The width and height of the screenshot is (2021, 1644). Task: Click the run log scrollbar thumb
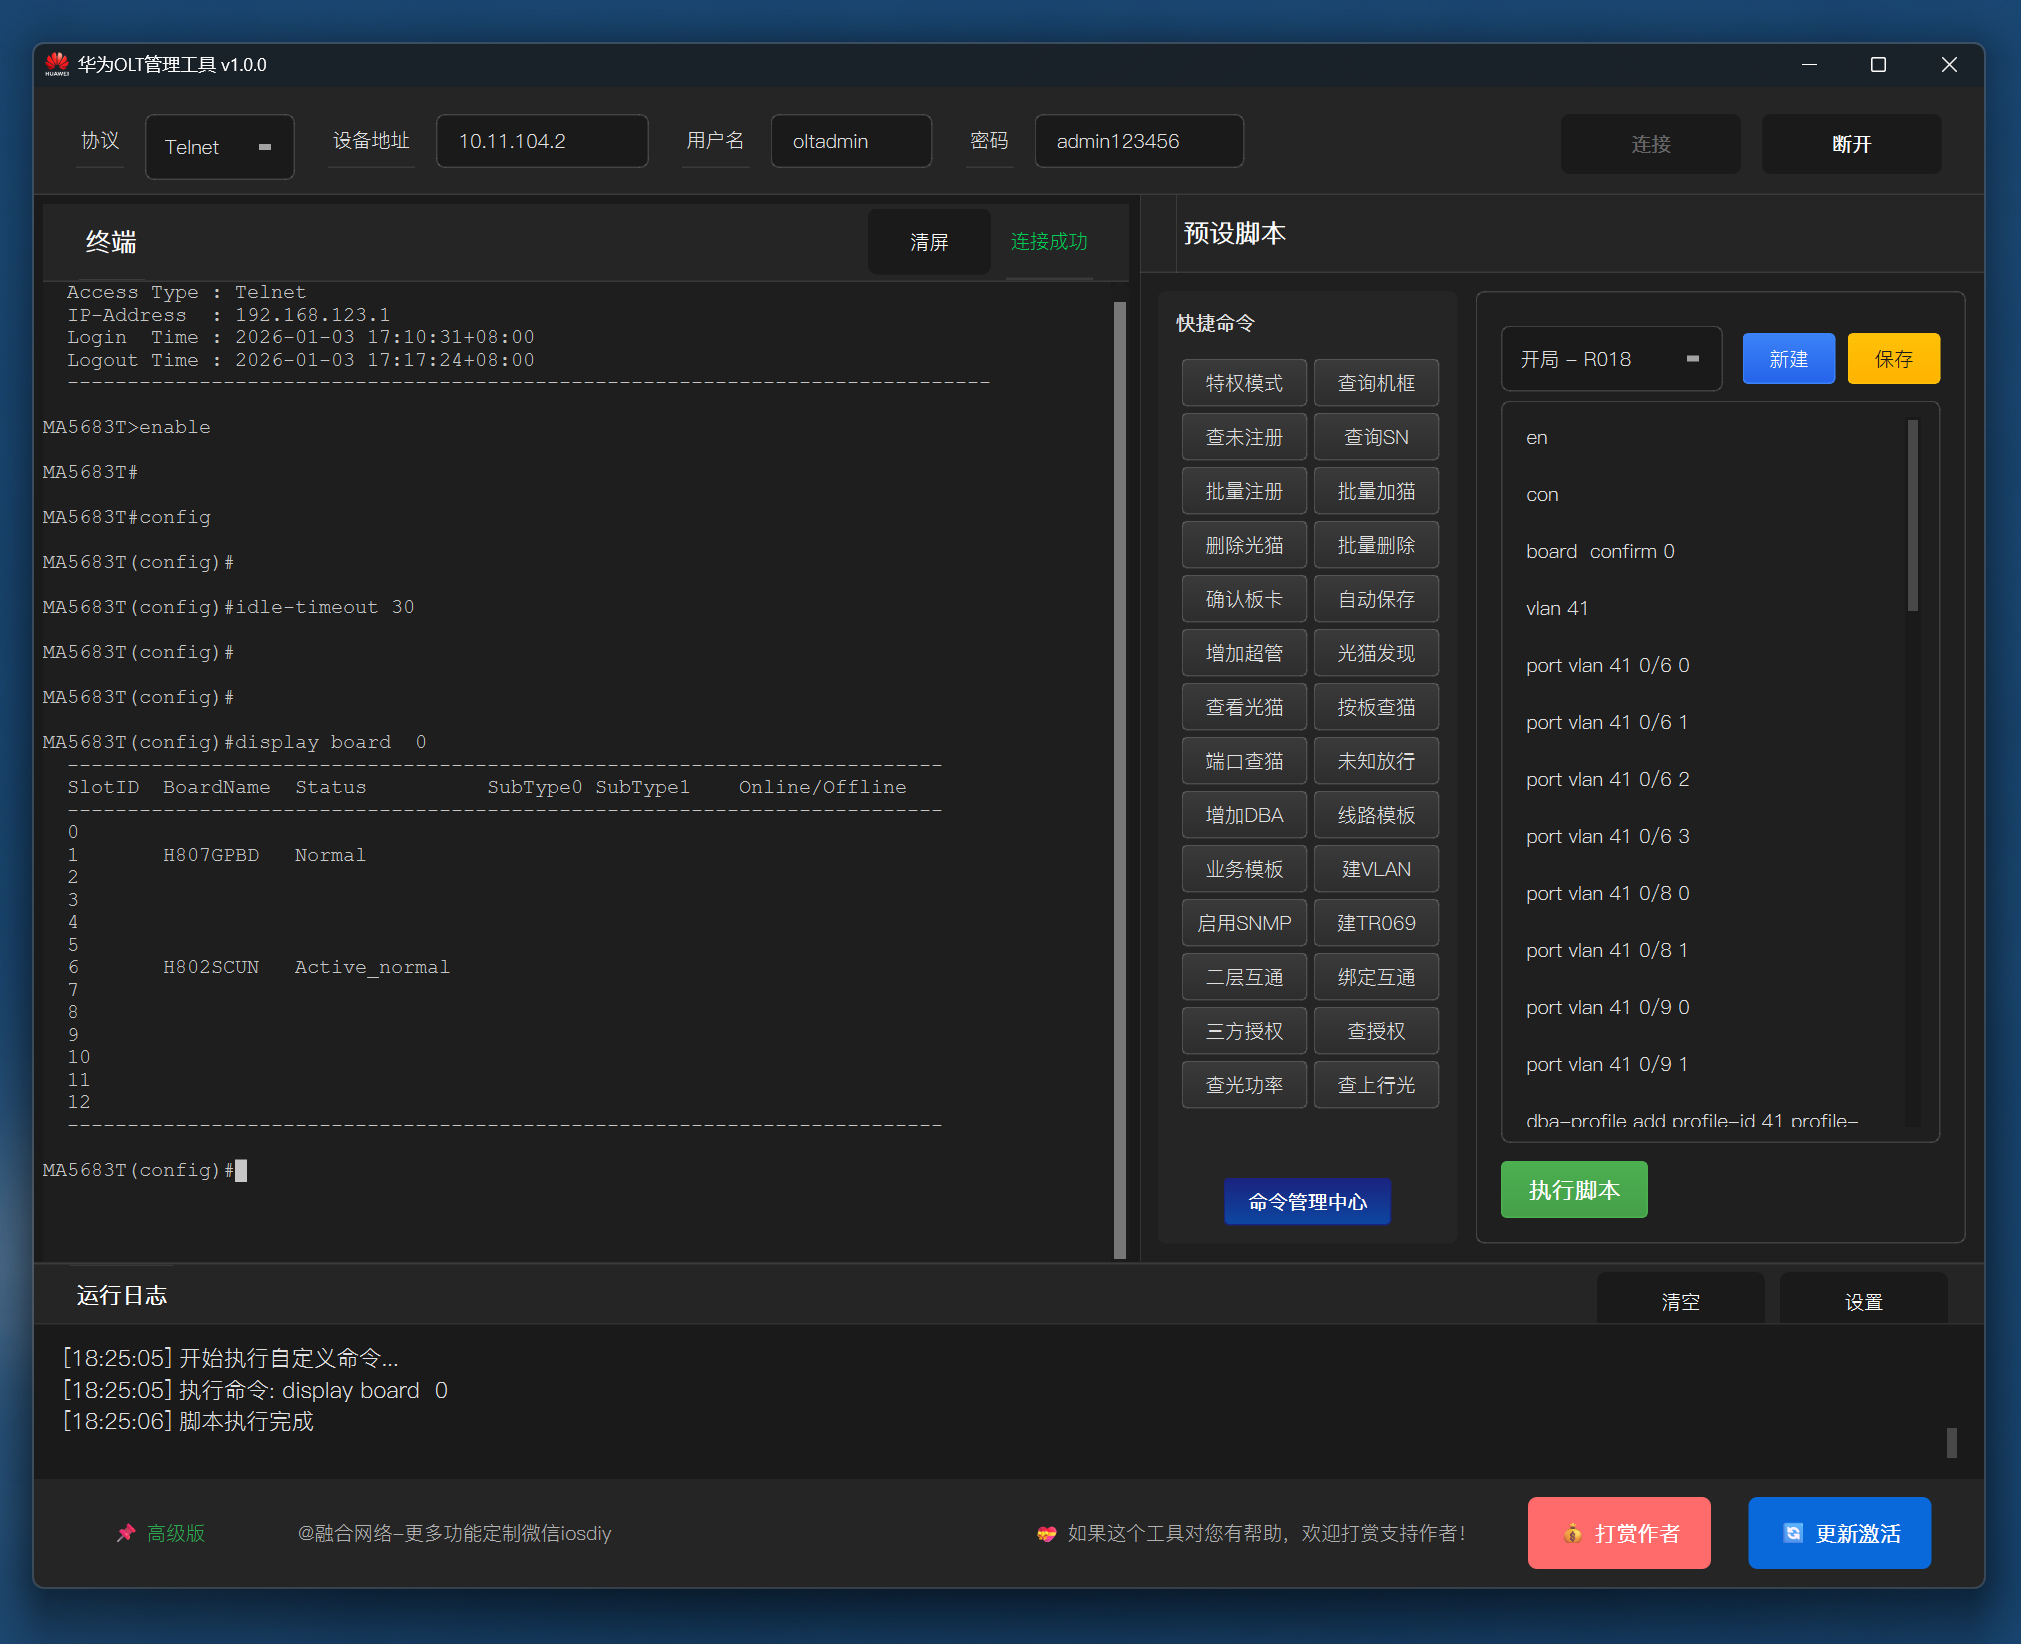(1951, 1442)
